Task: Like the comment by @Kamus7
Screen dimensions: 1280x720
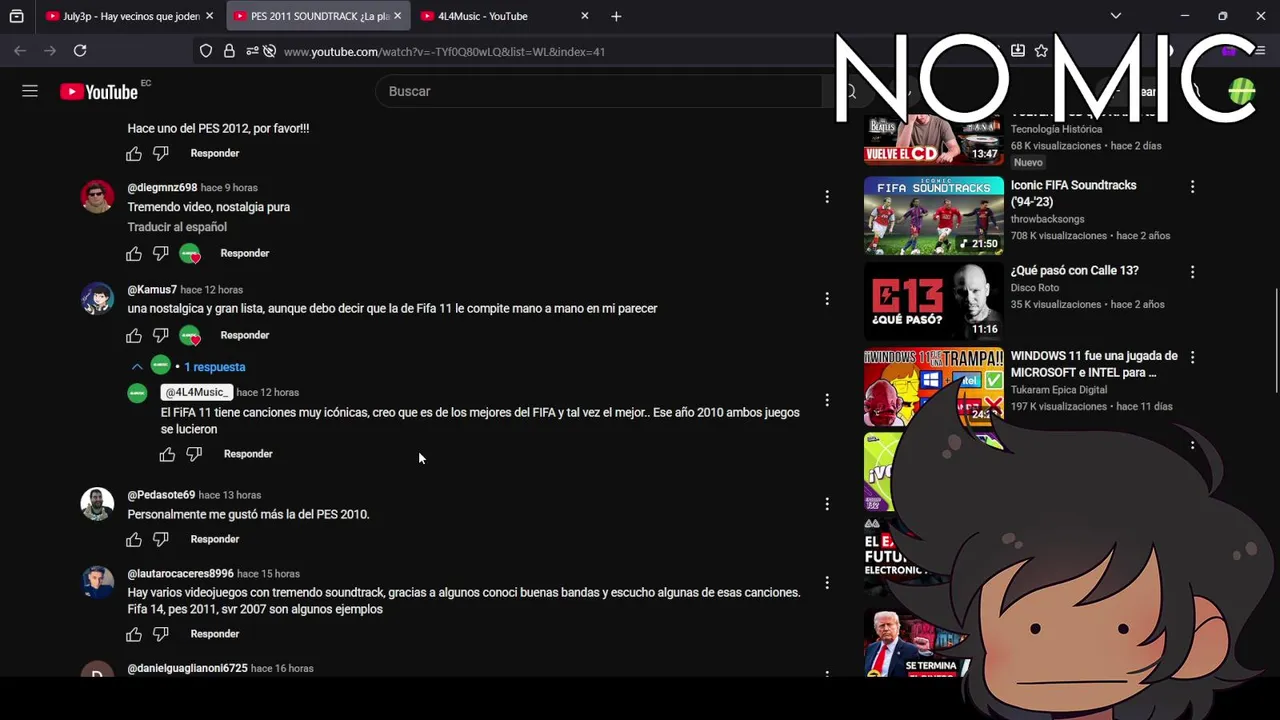Action: point(134,335)
